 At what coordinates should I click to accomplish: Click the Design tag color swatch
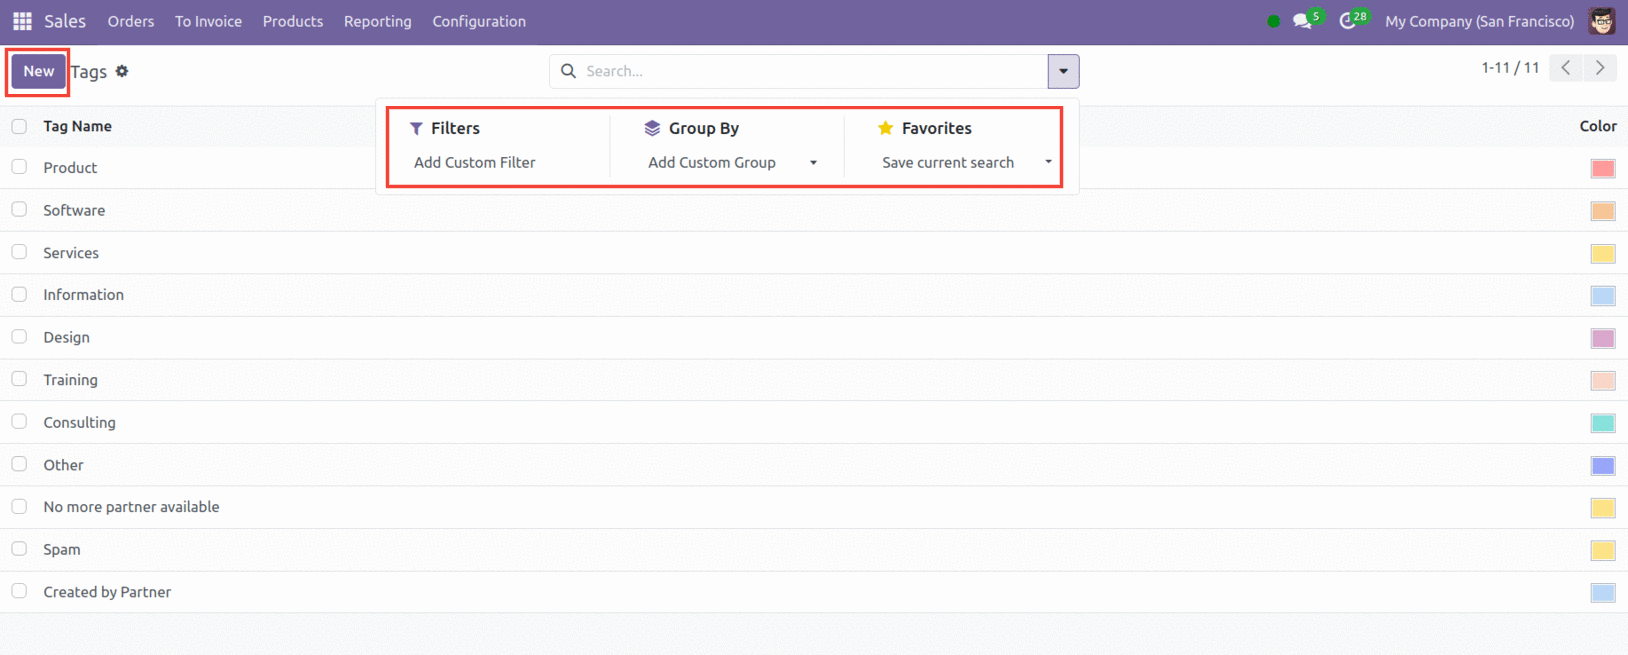(x=1602, y=338)
